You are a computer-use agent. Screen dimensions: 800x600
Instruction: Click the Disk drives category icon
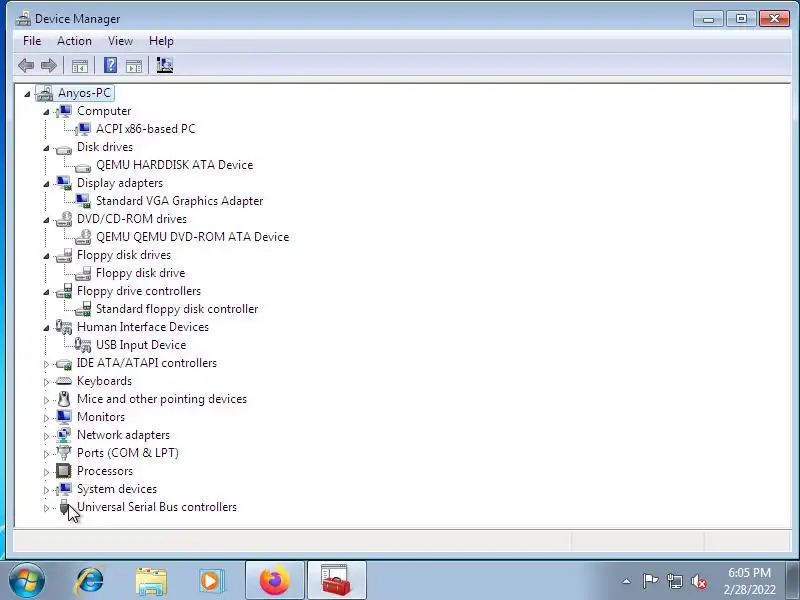tap(64, 149)
